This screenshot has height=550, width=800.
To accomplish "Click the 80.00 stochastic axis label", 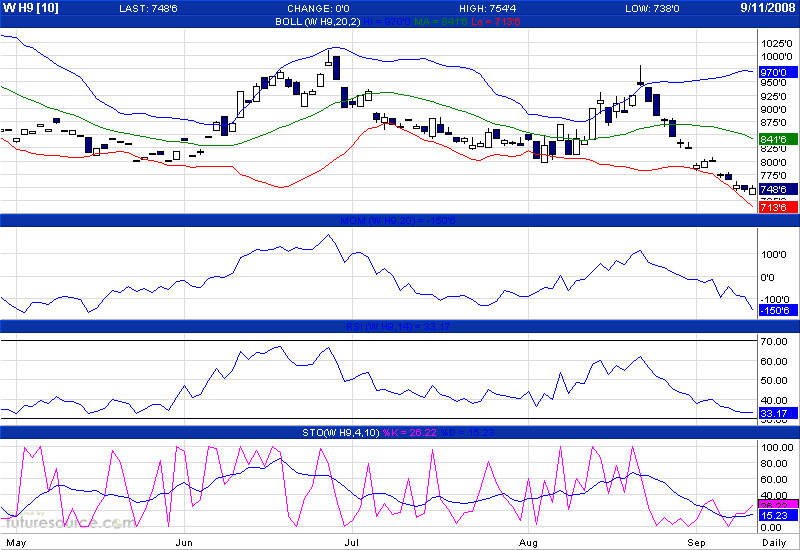I will [774, 464].
